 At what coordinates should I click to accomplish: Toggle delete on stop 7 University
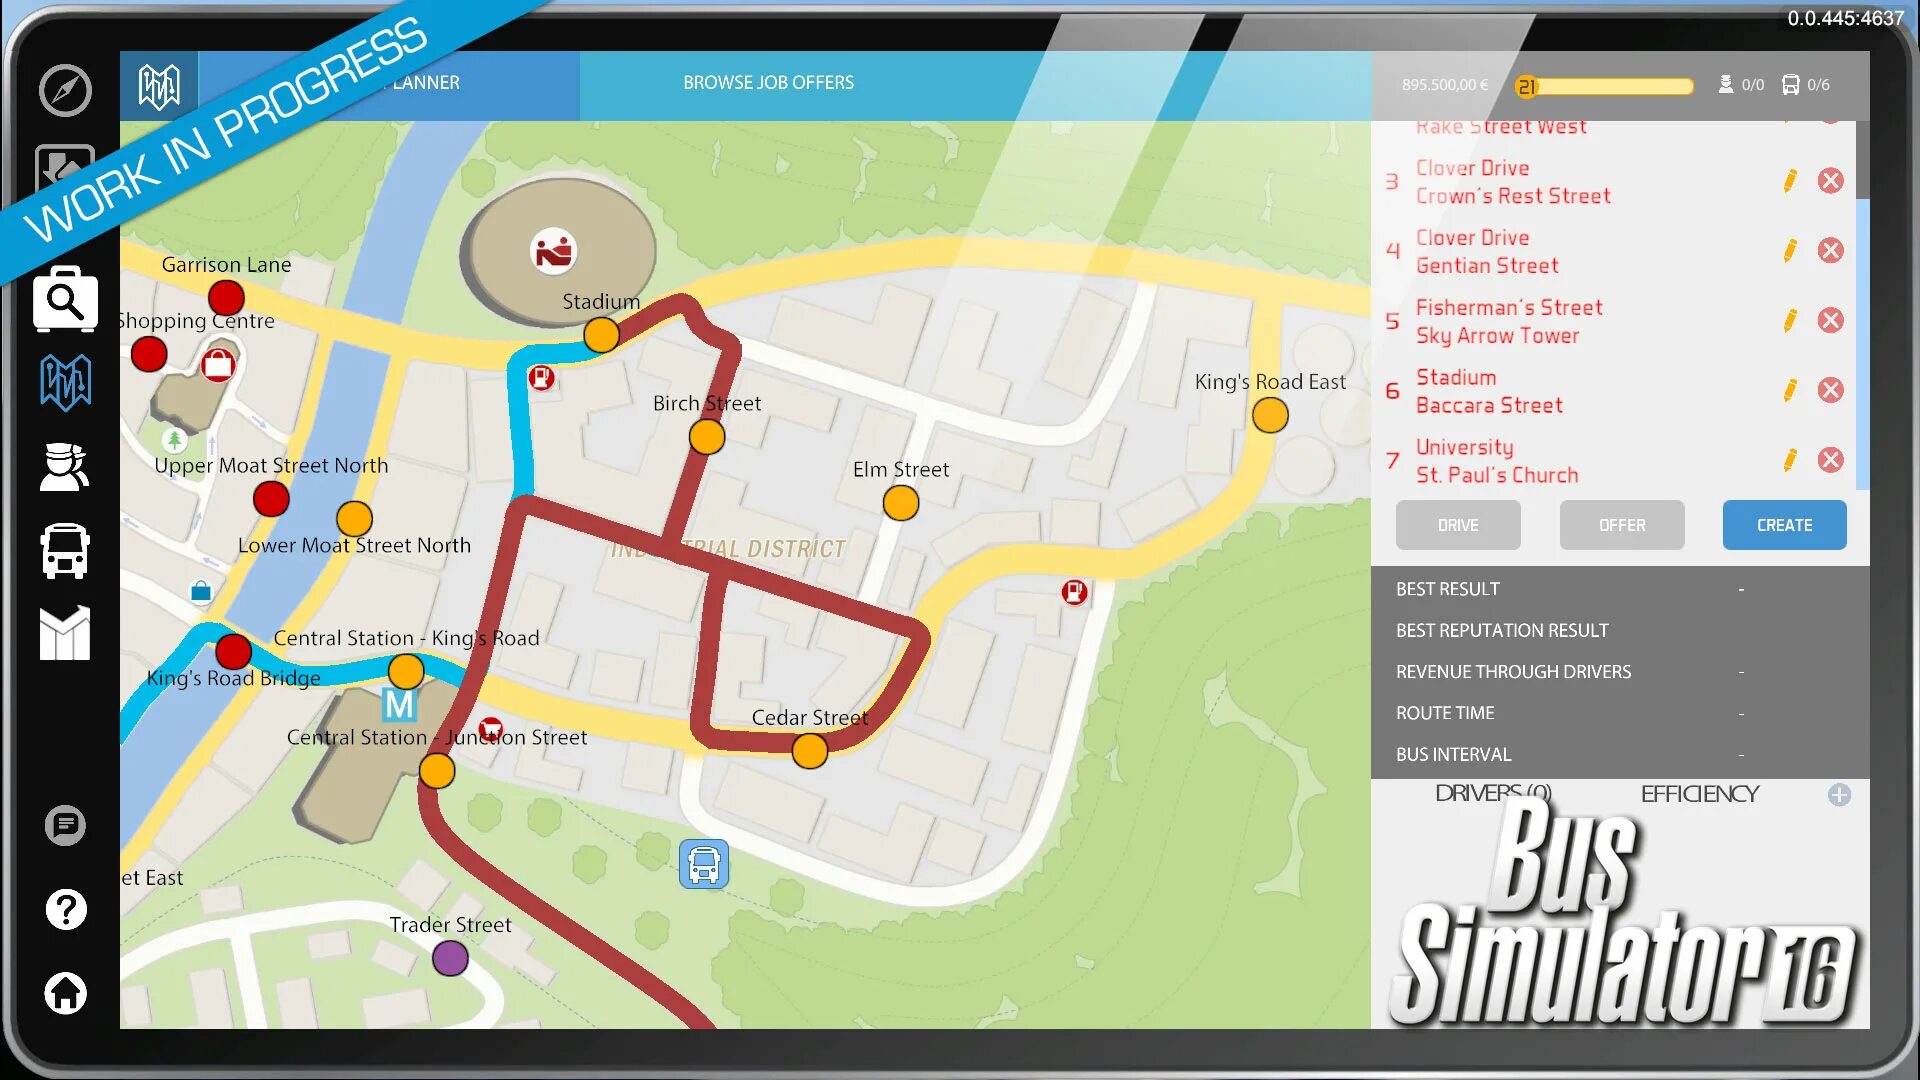click(1830, 460)
